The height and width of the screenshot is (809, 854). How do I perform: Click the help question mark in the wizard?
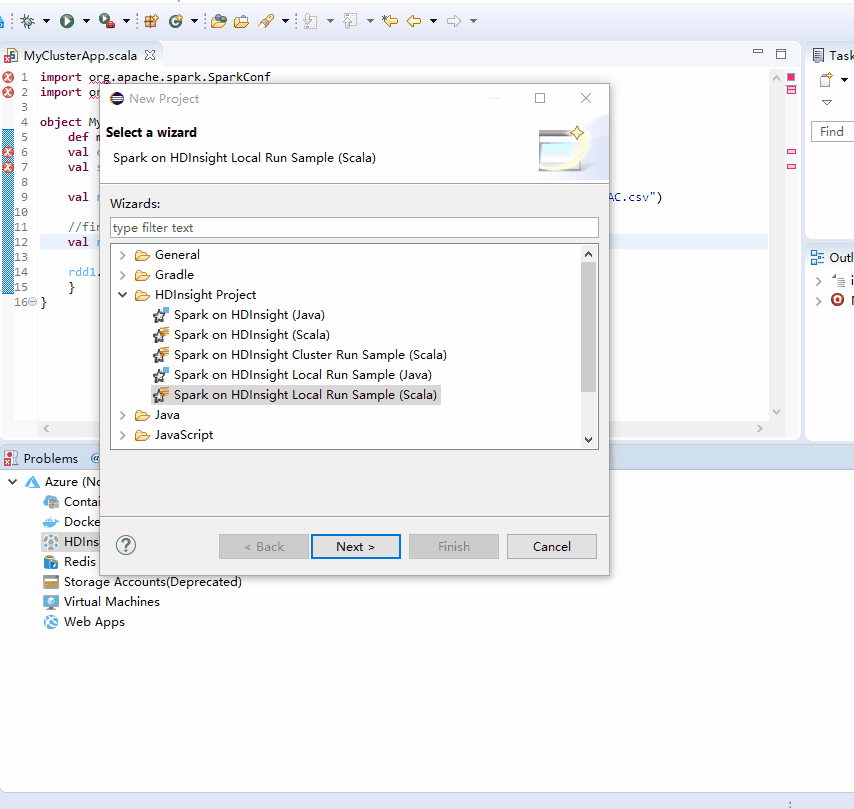(125, 545)
